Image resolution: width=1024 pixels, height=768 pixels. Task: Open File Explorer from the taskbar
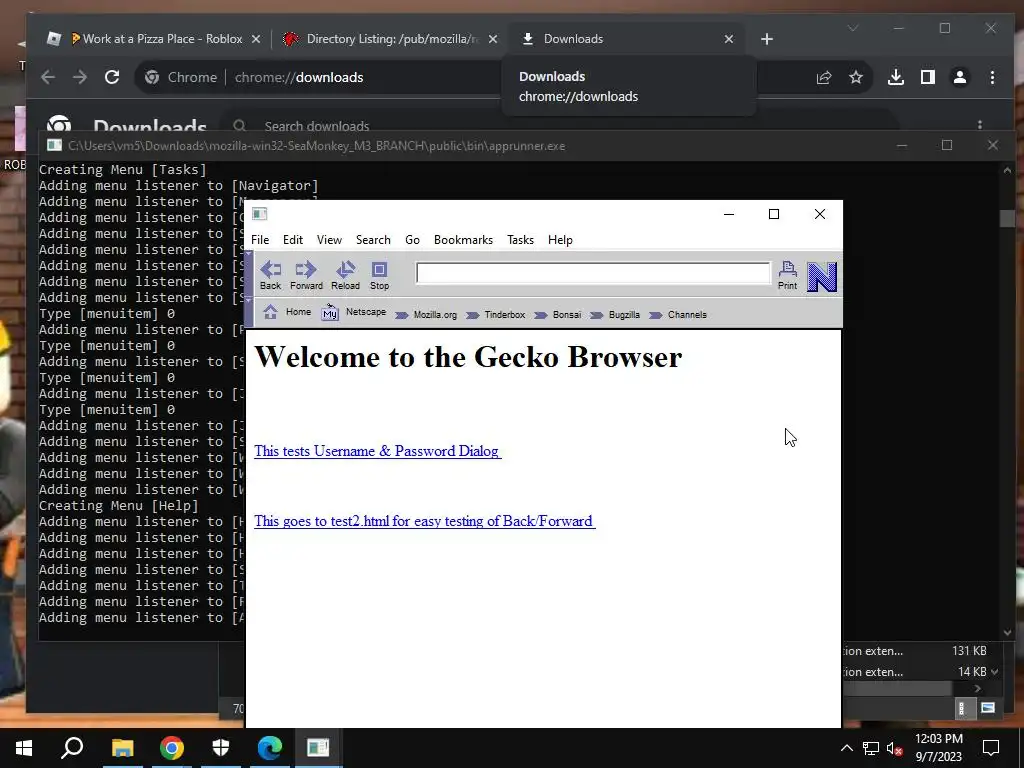122,748
